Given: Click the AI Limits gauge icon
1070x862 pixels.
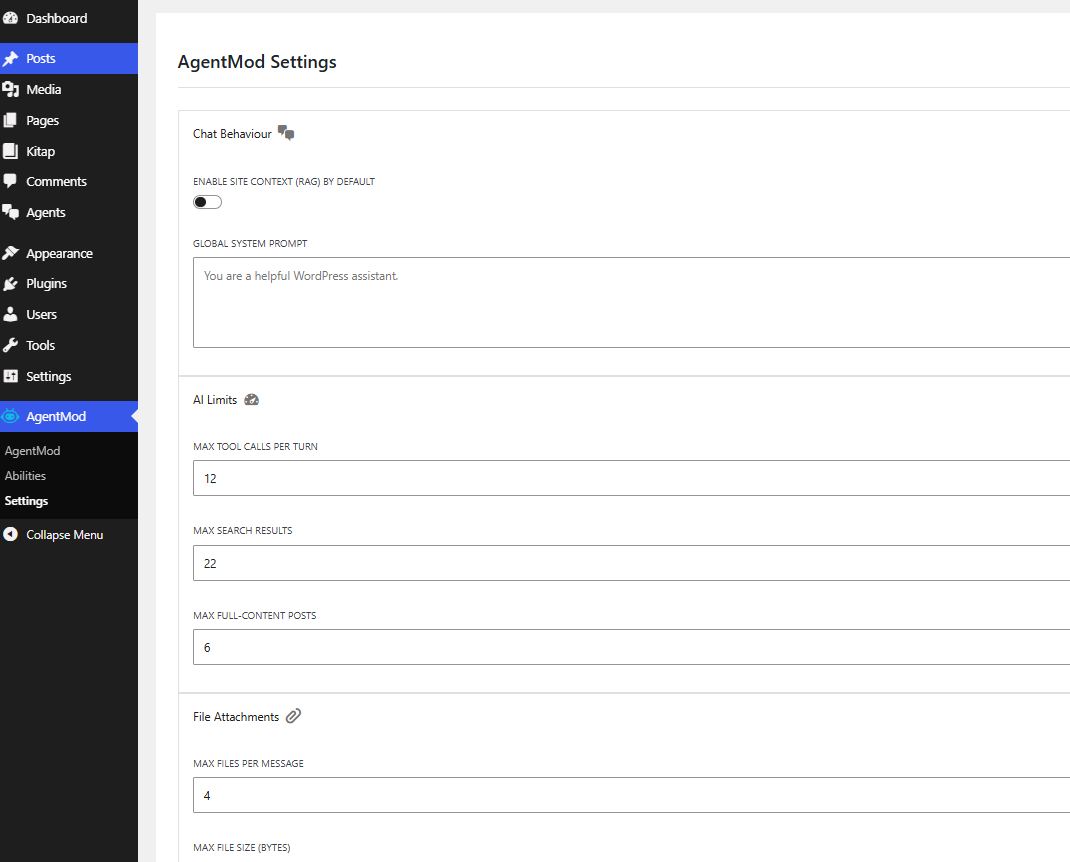Looking at the screenshot, I should point(252,400).
